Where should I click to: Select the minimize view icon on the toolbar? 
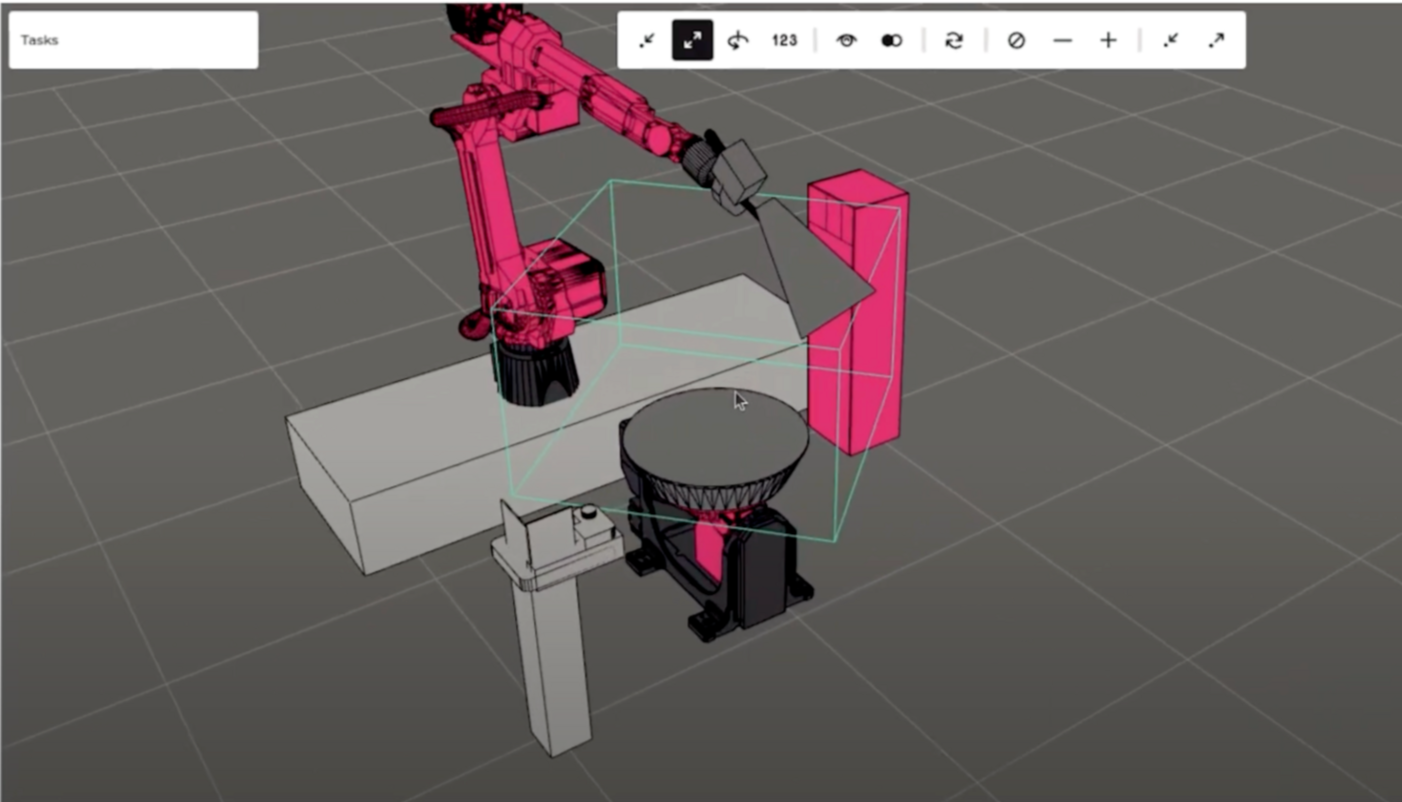coord(646,40)
